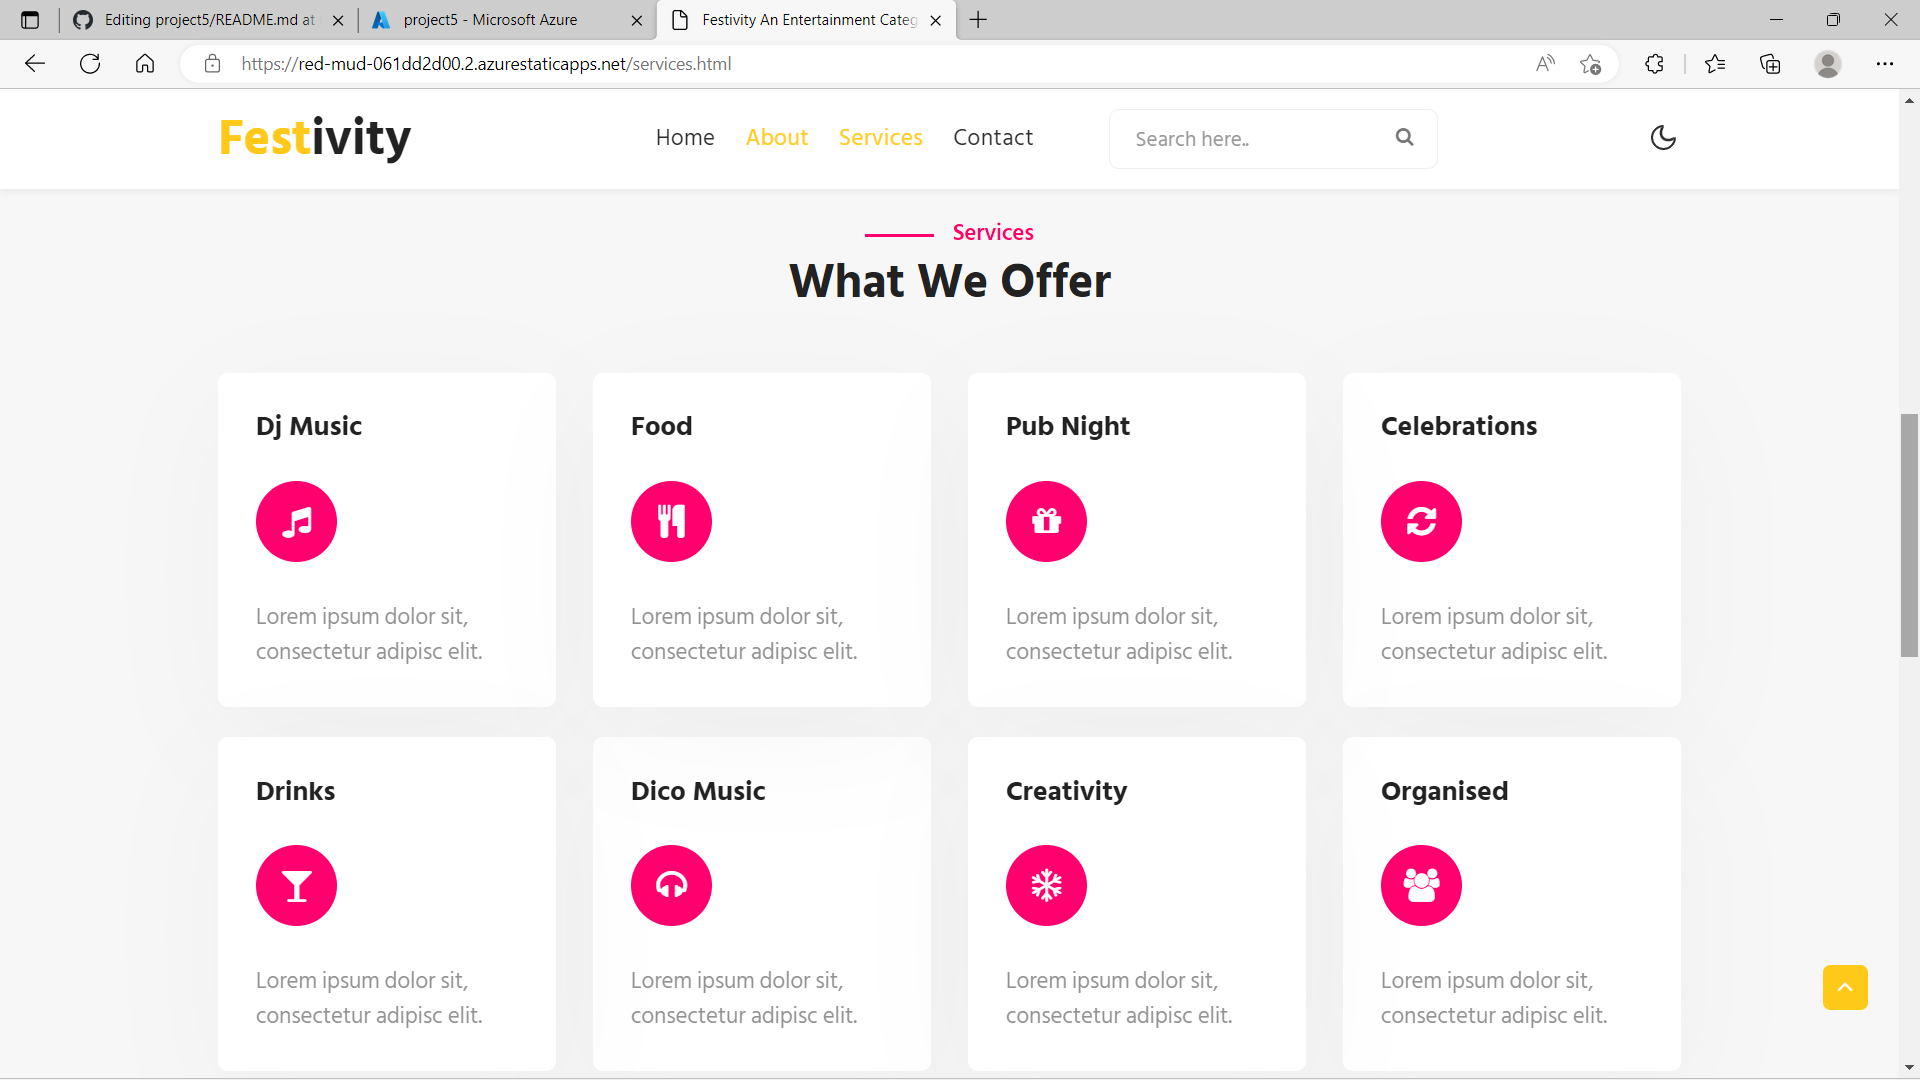
Task: Click the Pub Night gift icon
Action: (1046, 522)
